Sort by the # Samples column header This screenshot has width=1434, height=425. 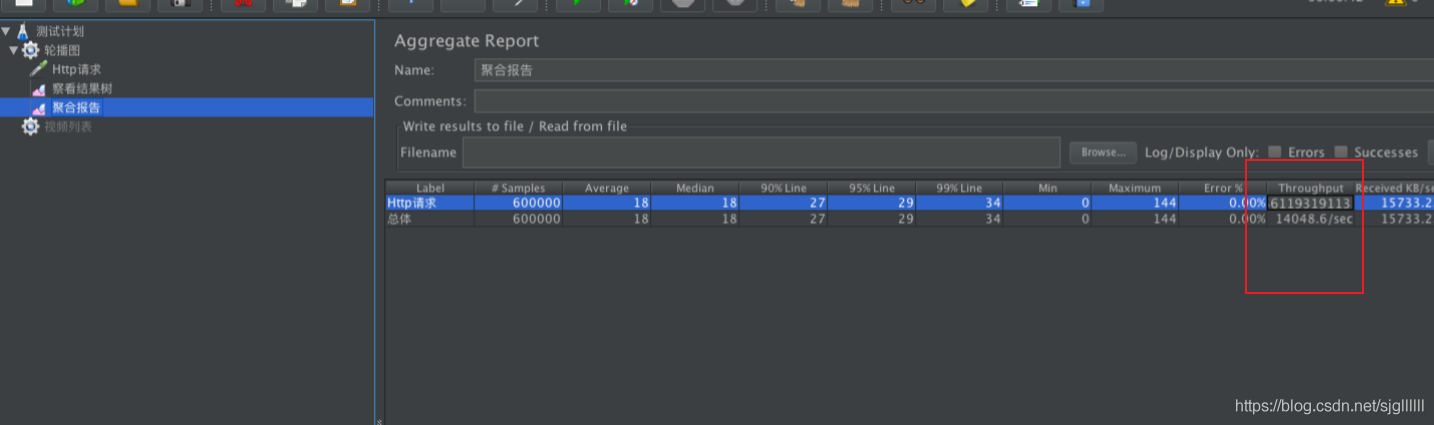[x=518, y=188]
